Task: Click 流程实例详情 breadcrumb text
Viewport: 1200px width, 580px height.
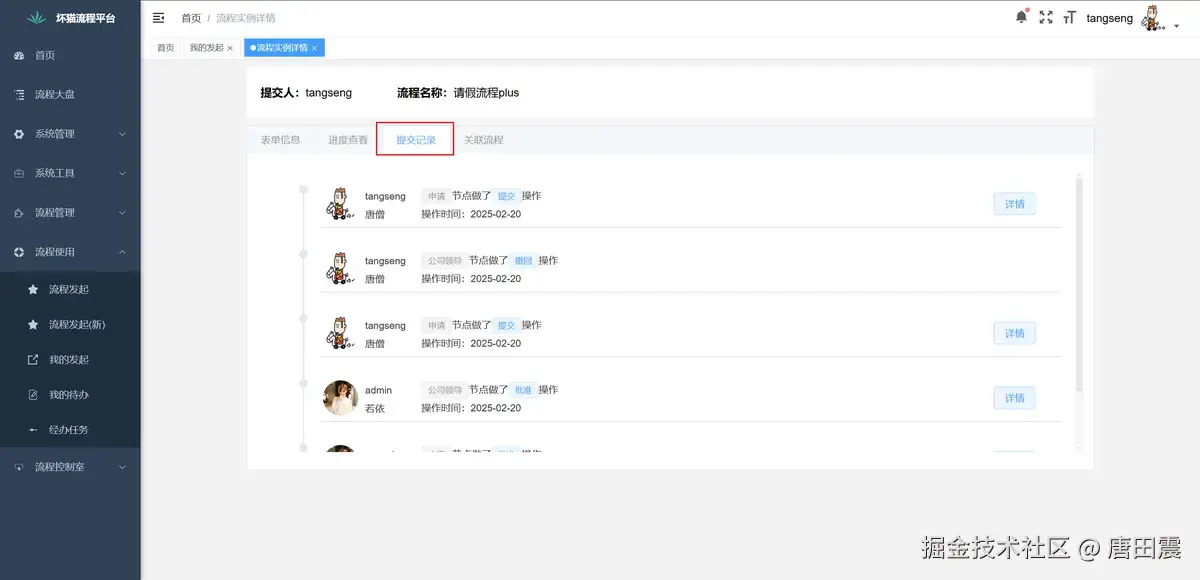Action: [246, 18]
